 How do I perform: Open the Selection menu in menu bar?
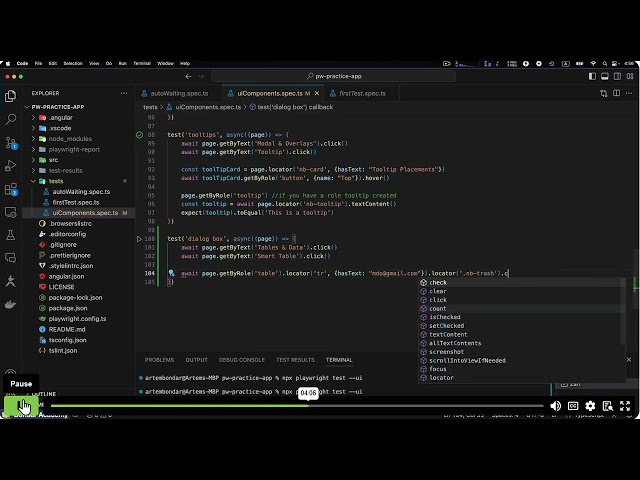coord(73,64)
